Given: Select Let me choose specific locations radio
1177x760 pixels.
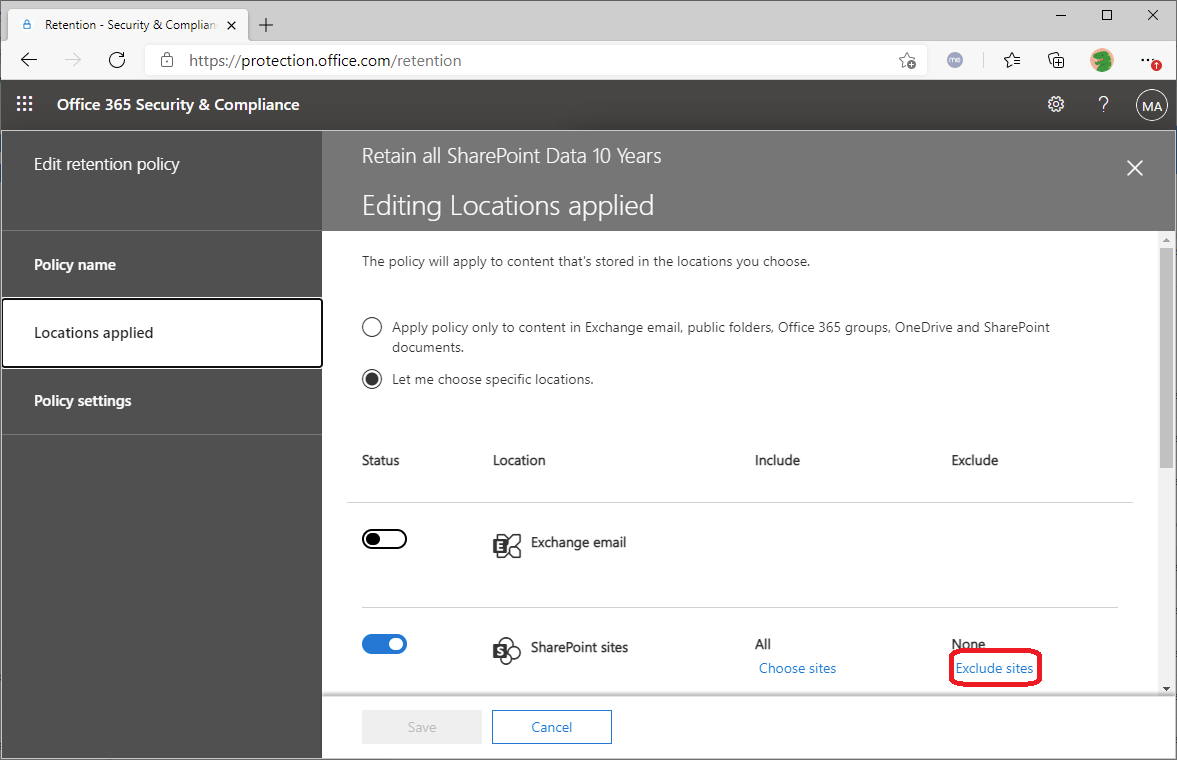Looking at the screenshot, I should 372,379.
